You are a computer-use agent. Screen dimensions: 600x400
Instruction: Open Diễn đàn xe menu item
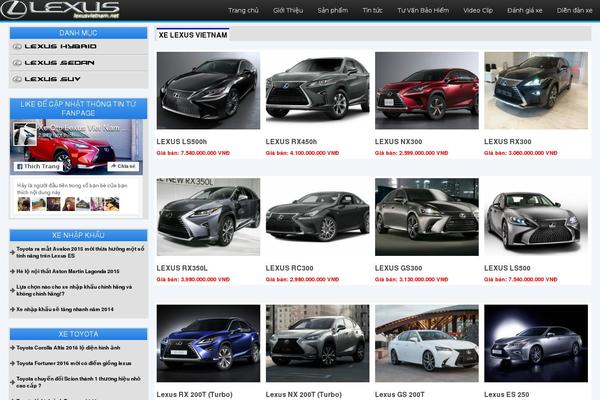tap(574, 10)
